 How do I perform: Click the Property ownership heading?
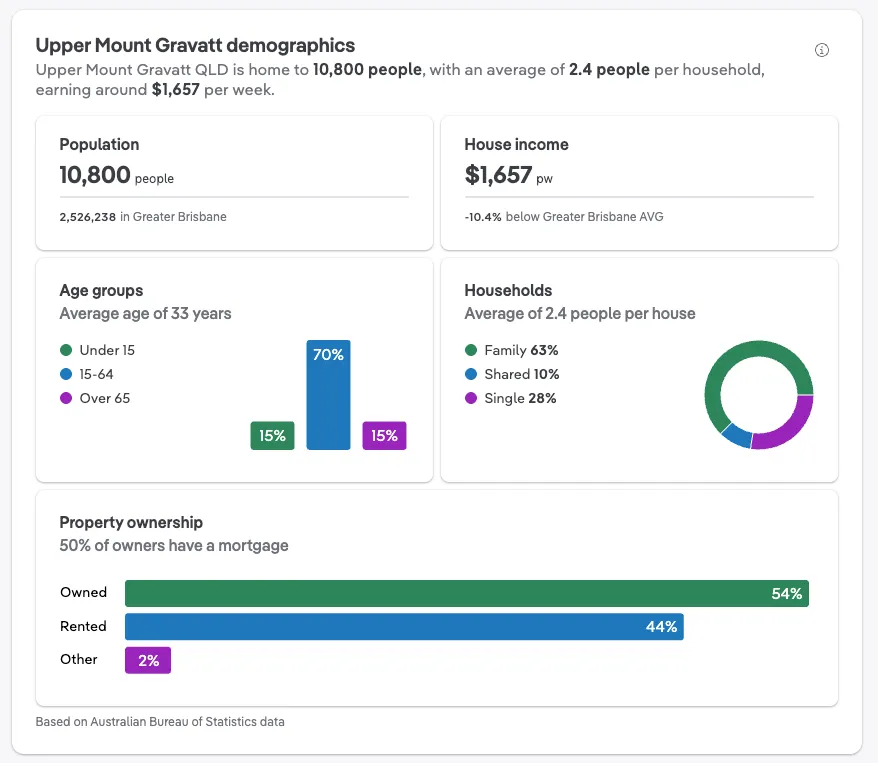tap(131, 522)
